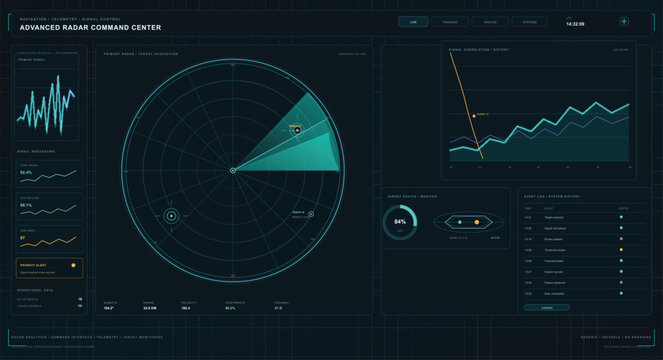Click the plus icon in the header

point(624,21)
